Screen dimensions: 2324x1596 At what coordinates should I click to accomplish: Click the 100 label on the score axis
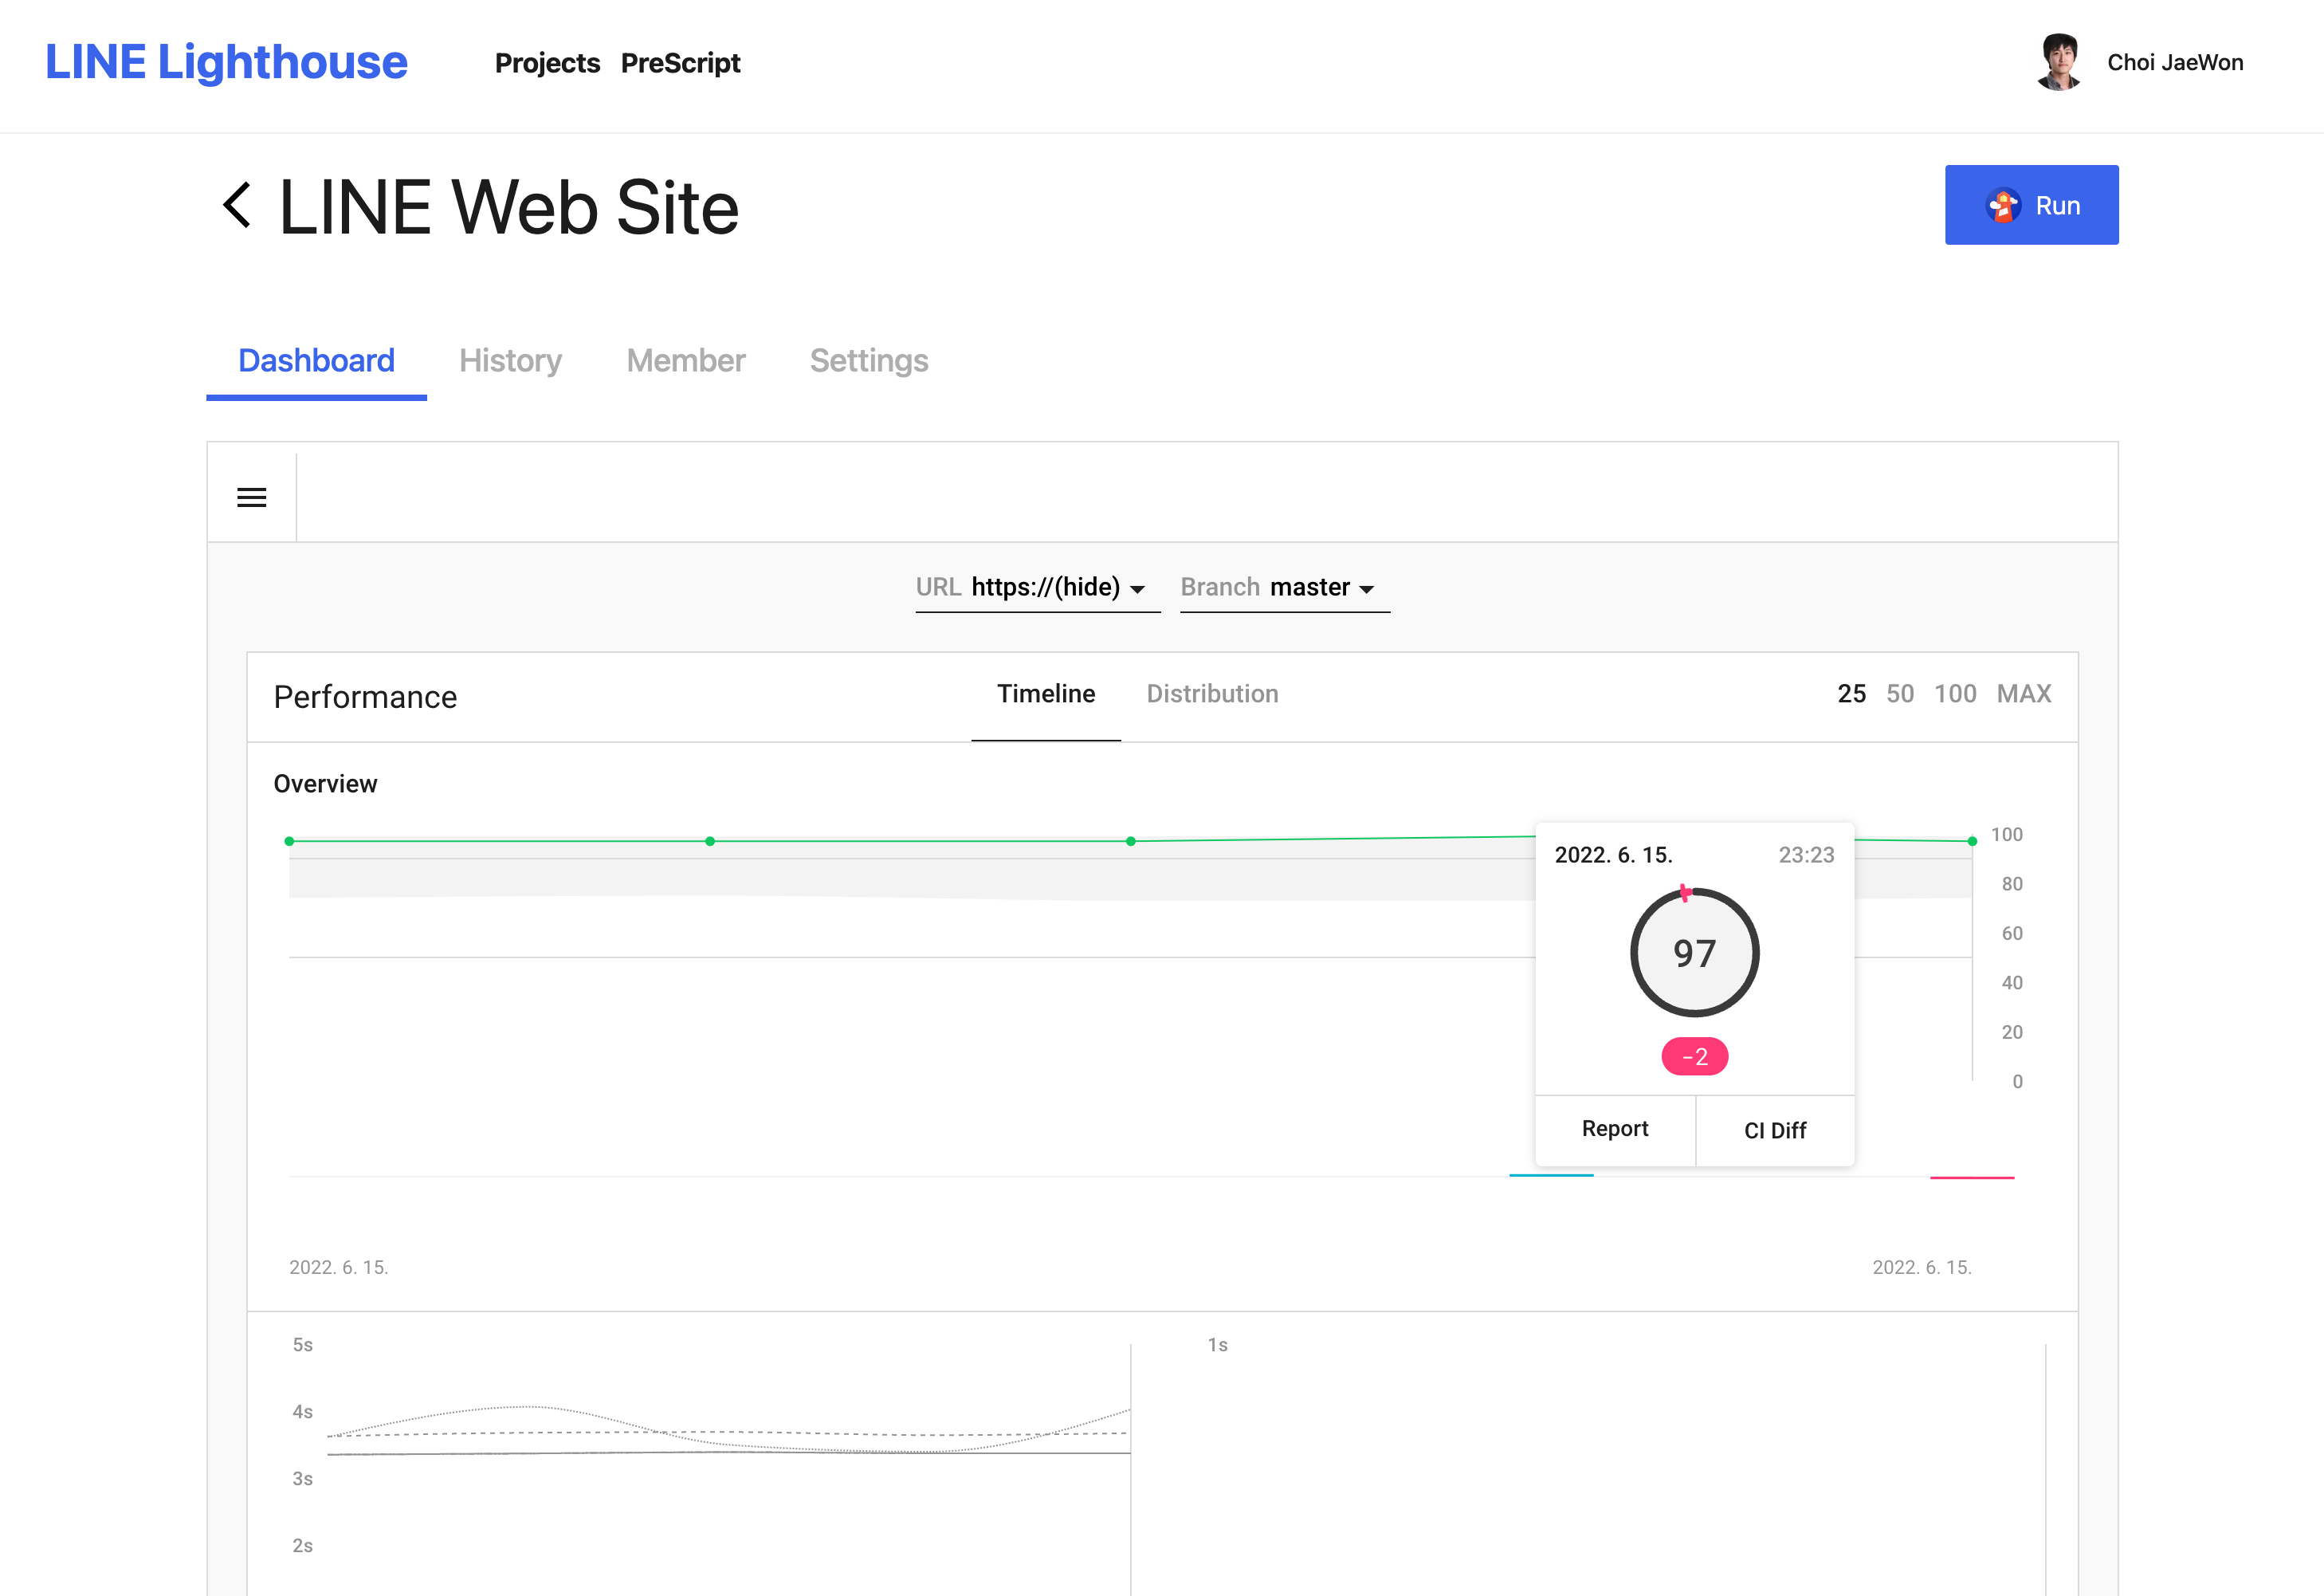2006,834
